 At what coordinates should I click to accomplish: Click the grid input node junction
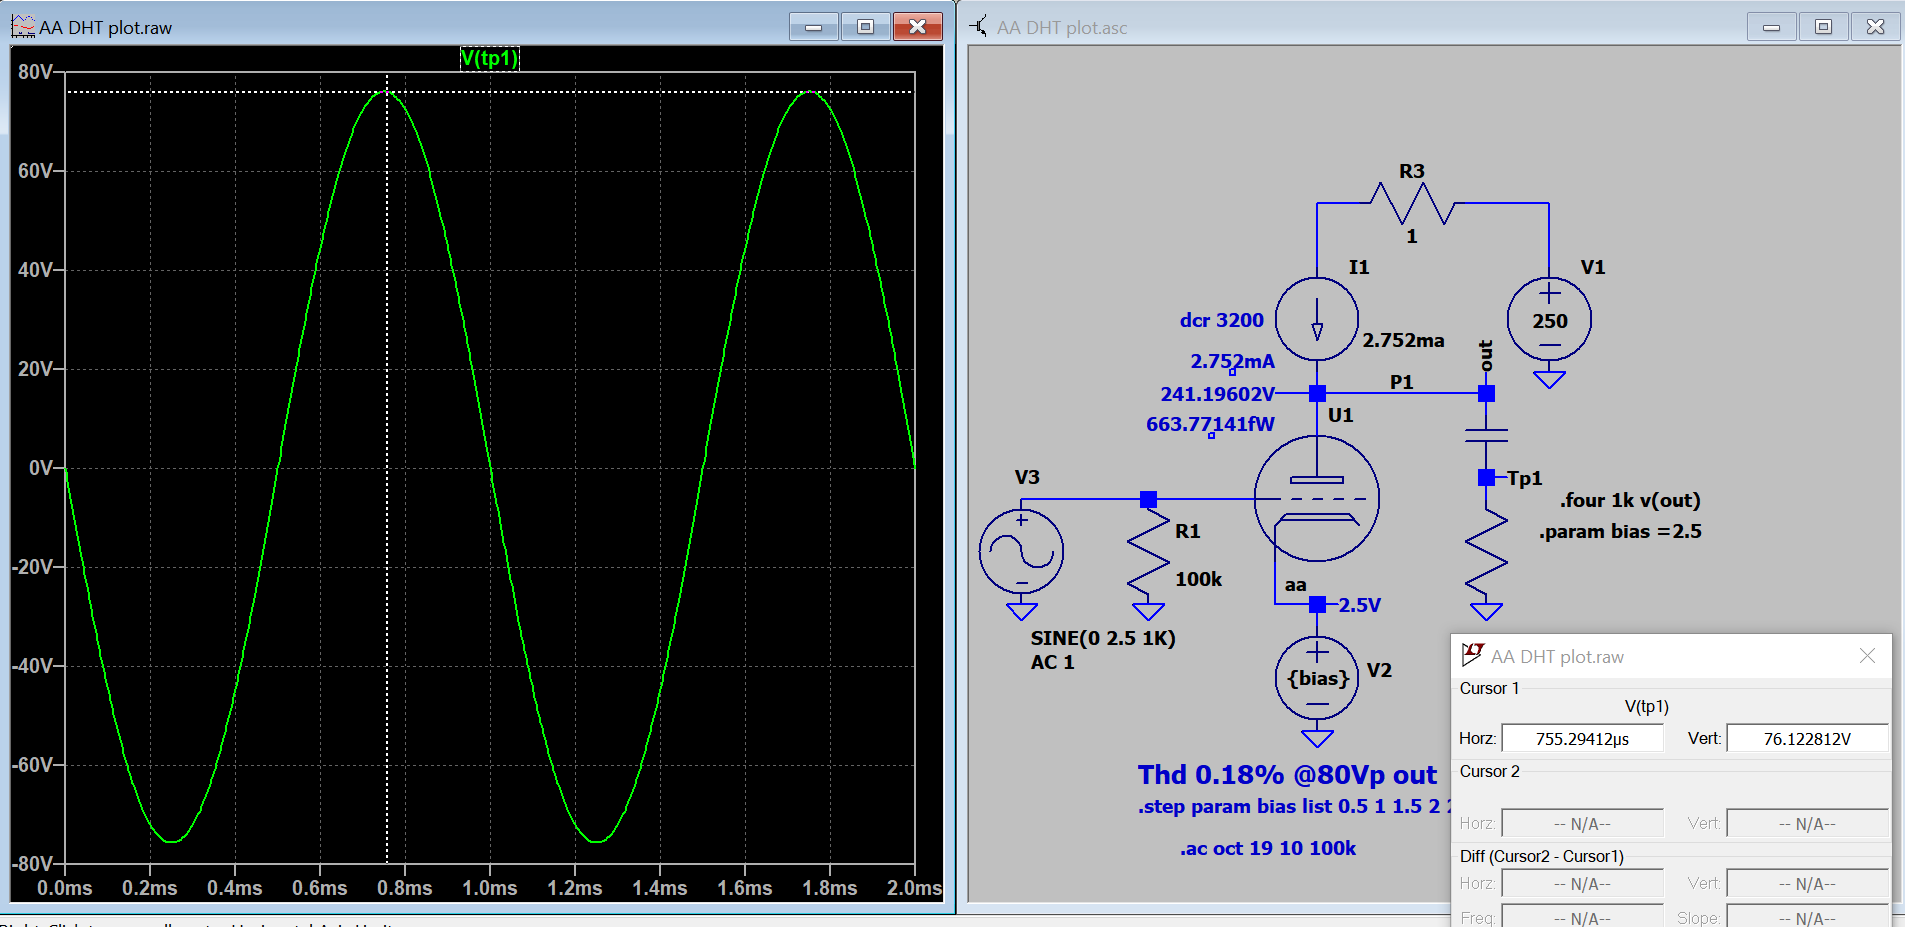[1148, 498]
